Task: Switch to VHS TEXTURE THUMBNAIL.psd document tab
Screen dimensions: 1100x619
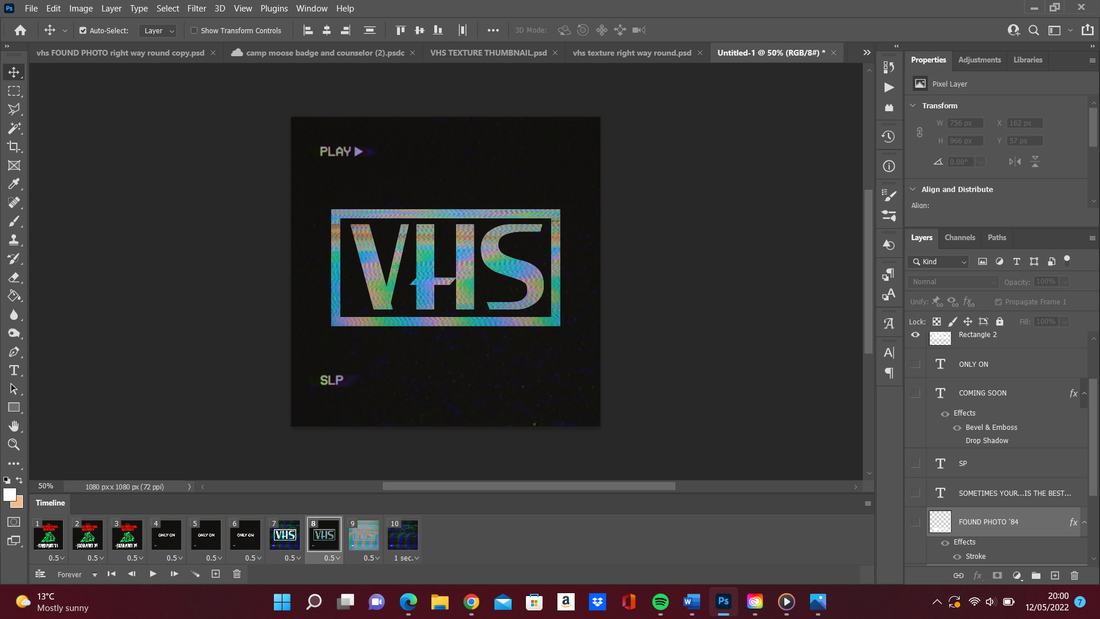Action: (x=488, y=53)
